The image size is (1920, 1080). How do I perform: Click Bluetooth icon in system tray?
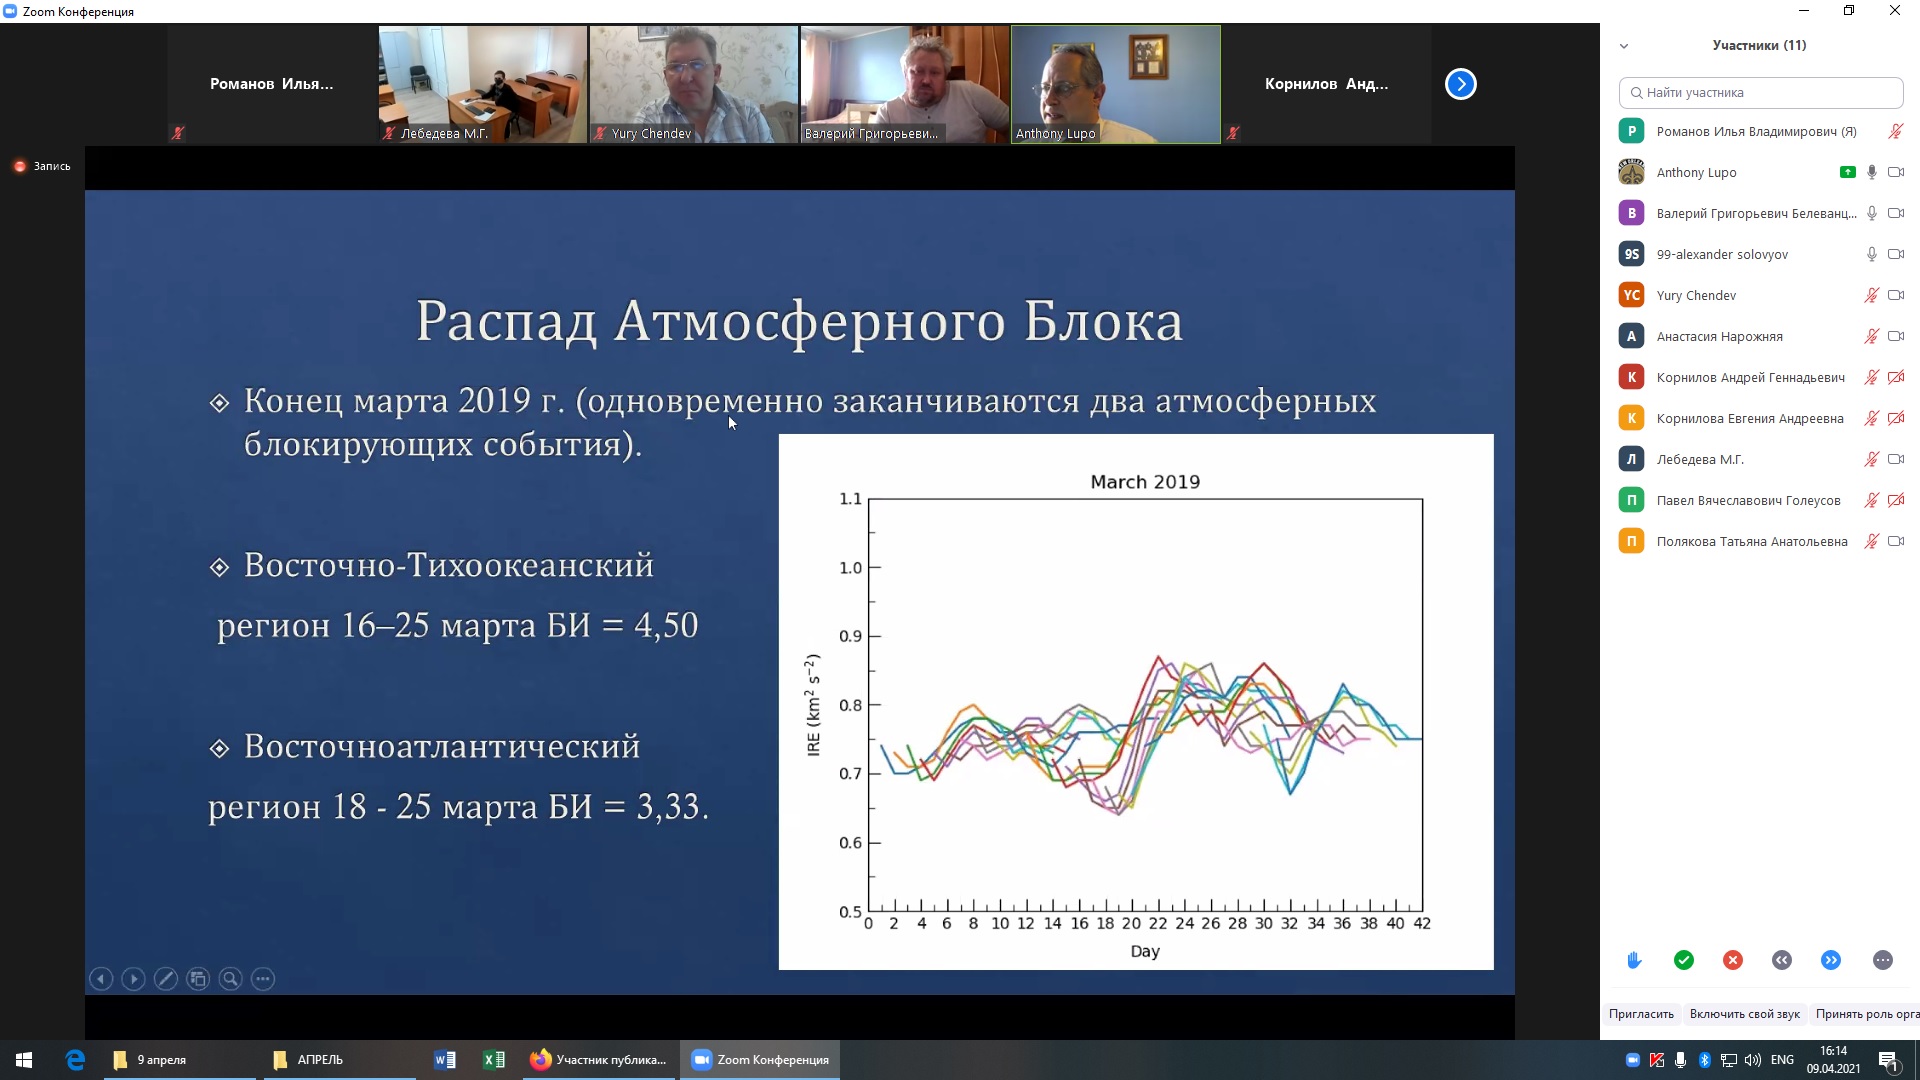click(1705, 1060)
